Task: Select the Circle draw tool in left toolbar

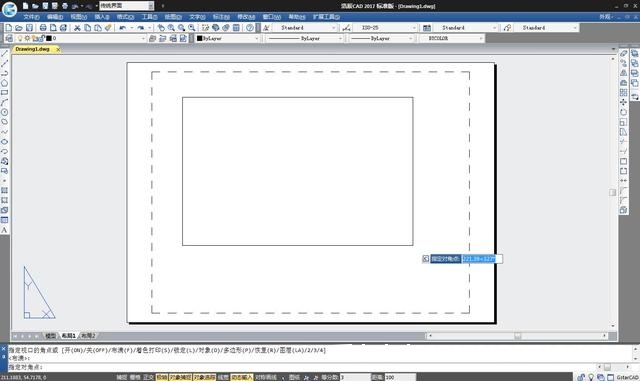Action: 4,112
